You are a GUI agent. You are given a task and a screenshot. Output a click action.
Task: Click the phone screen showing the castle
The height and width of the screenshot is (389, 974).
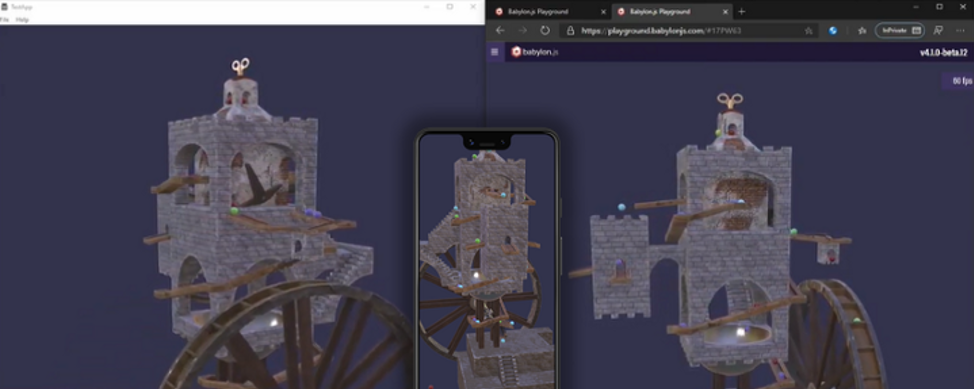click(487, 261)
